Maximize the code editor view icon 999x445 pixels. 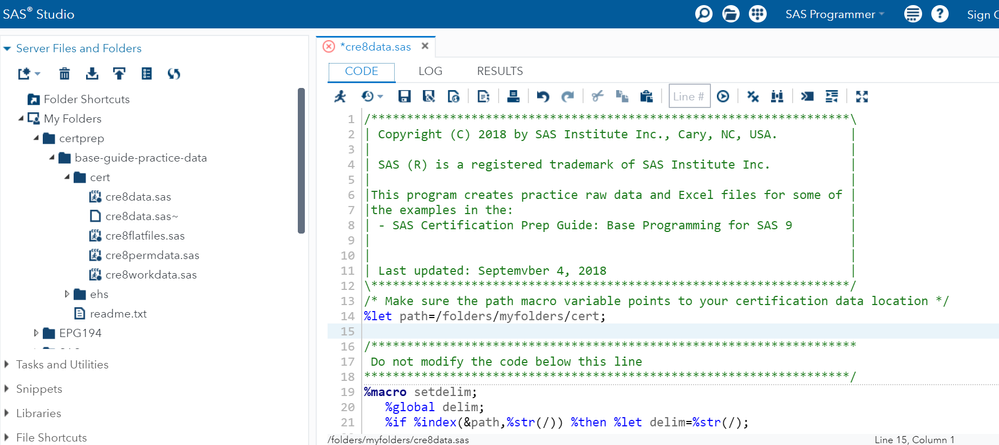point(862,96)
